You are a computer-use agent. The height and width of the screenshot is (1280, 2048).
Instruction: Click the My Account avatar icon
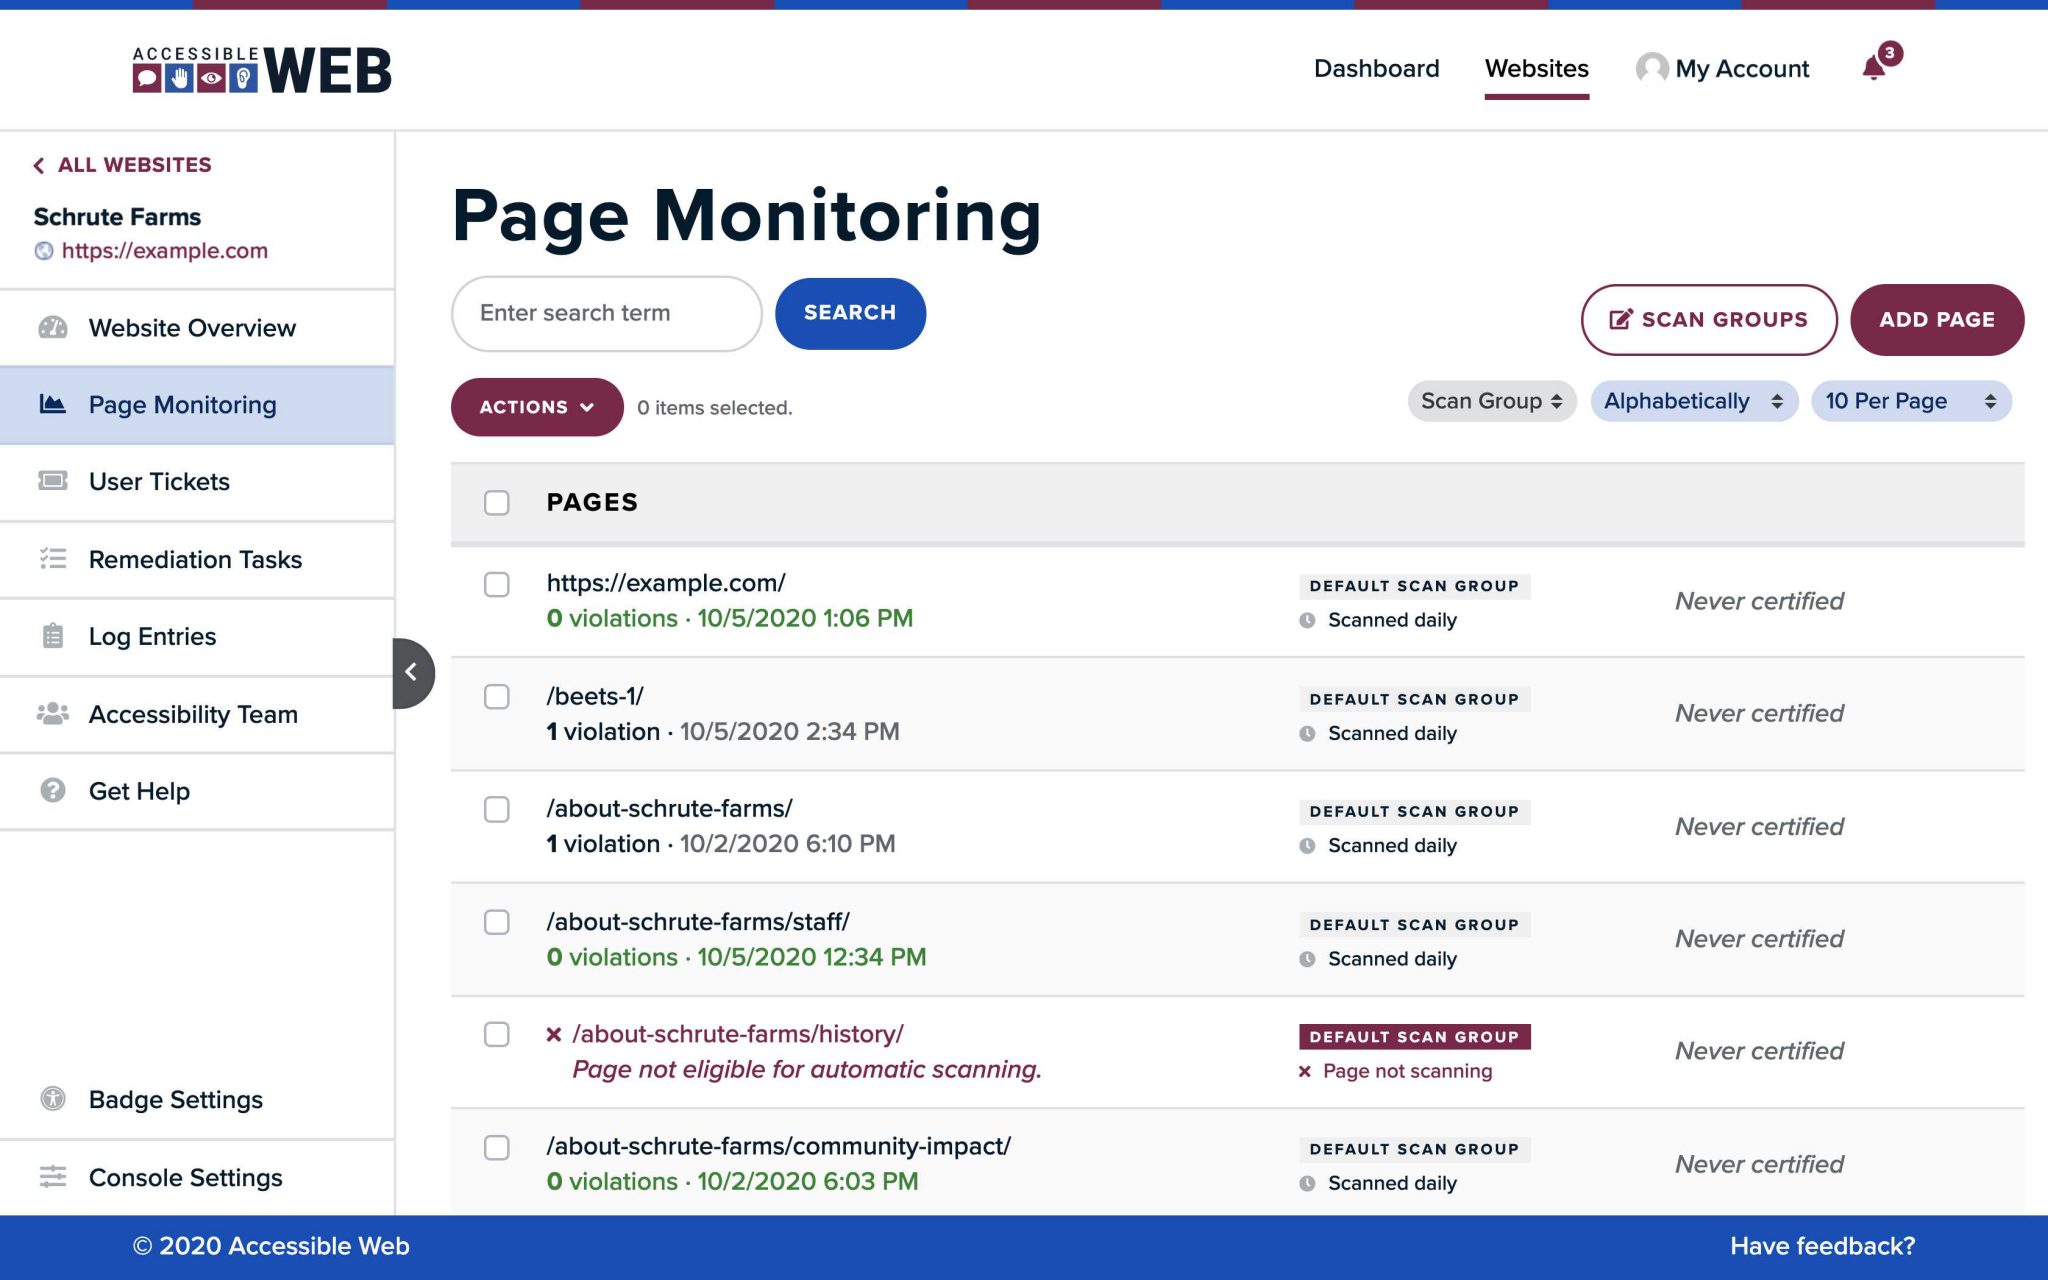[x=1652, y=68]
